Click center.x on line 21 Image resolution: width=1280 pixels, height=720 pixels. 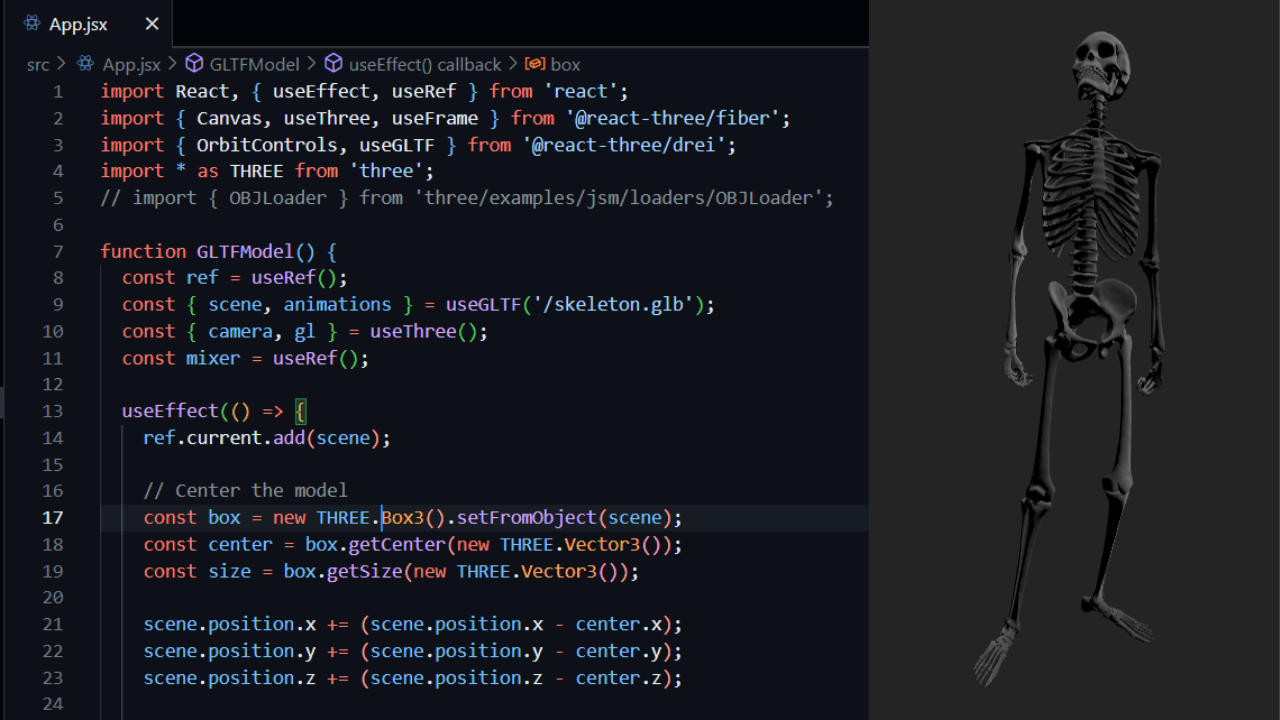tap(619, 624)
